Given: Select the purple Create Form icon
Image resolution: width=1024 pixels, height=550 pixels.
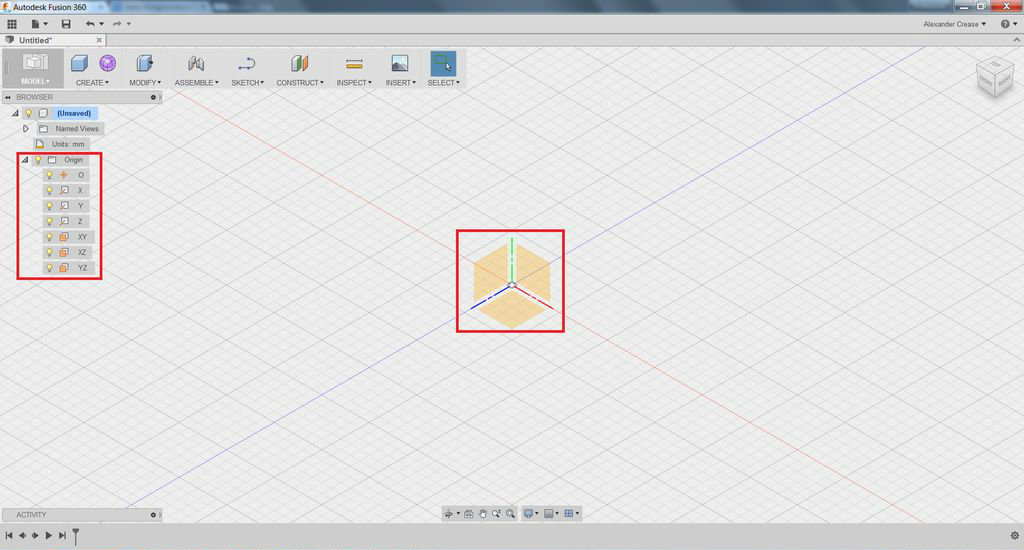Looking at the screenshot, I should [108, 63].
